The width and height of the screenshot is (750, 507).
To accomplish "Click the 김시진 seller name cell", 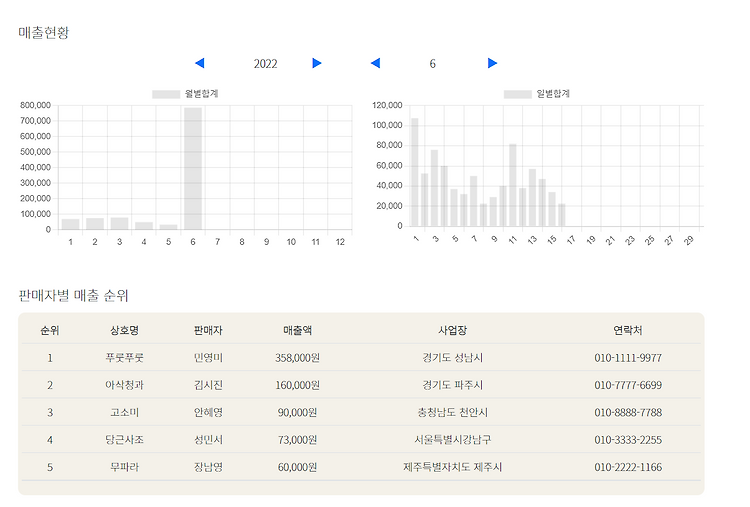I will coord(208,385).
